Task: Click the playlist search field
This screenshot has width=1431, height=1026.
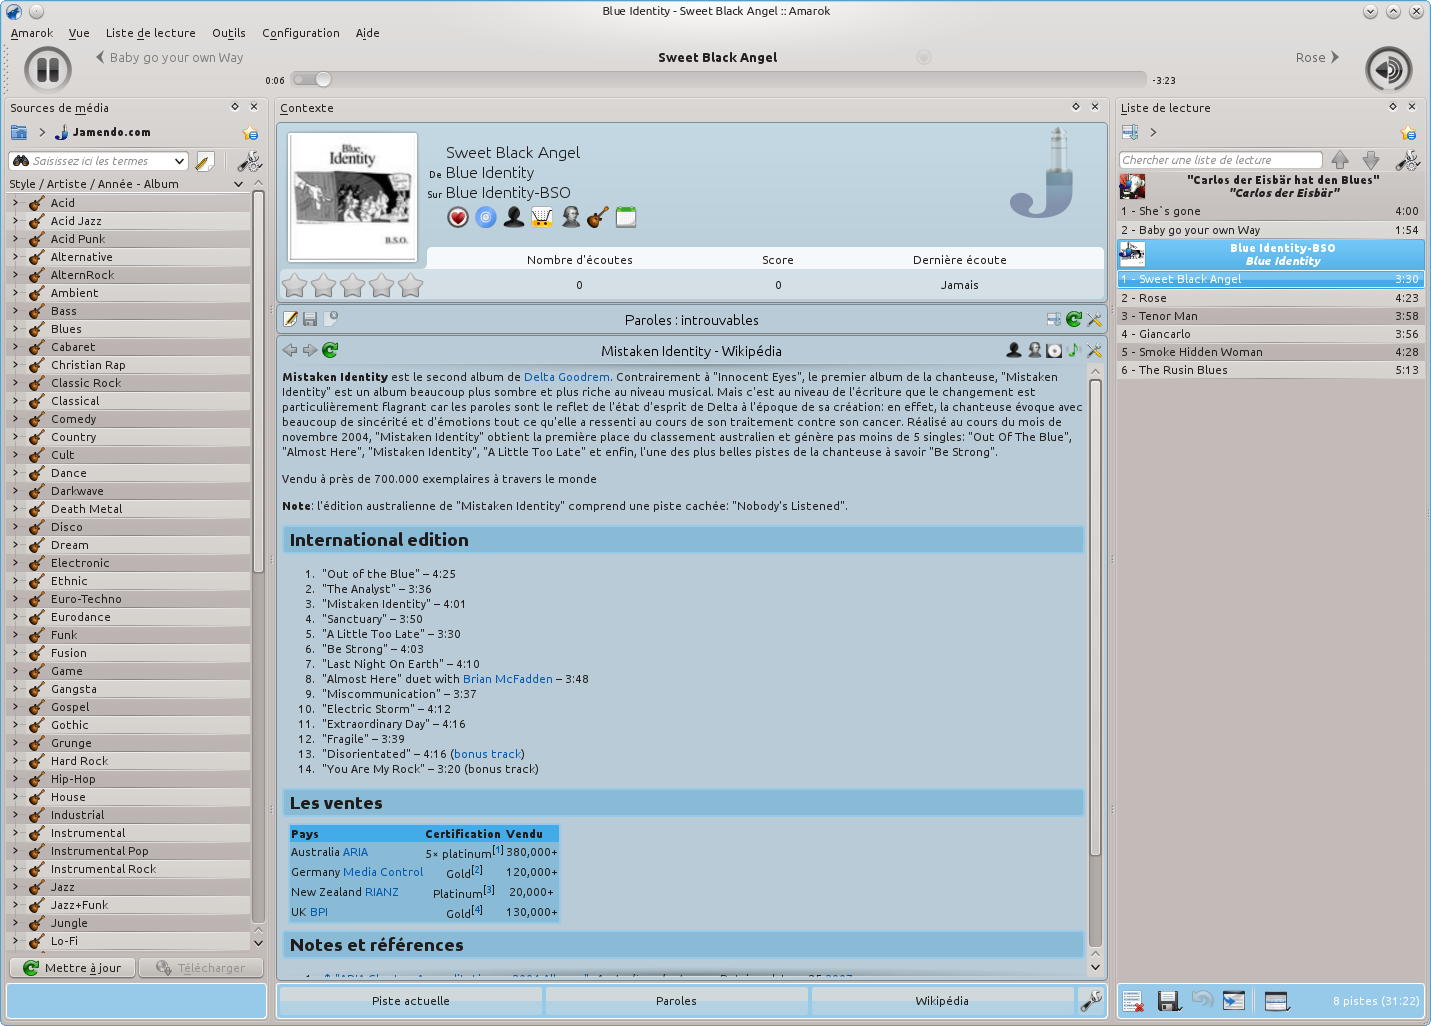Action: coord(1220,160)
